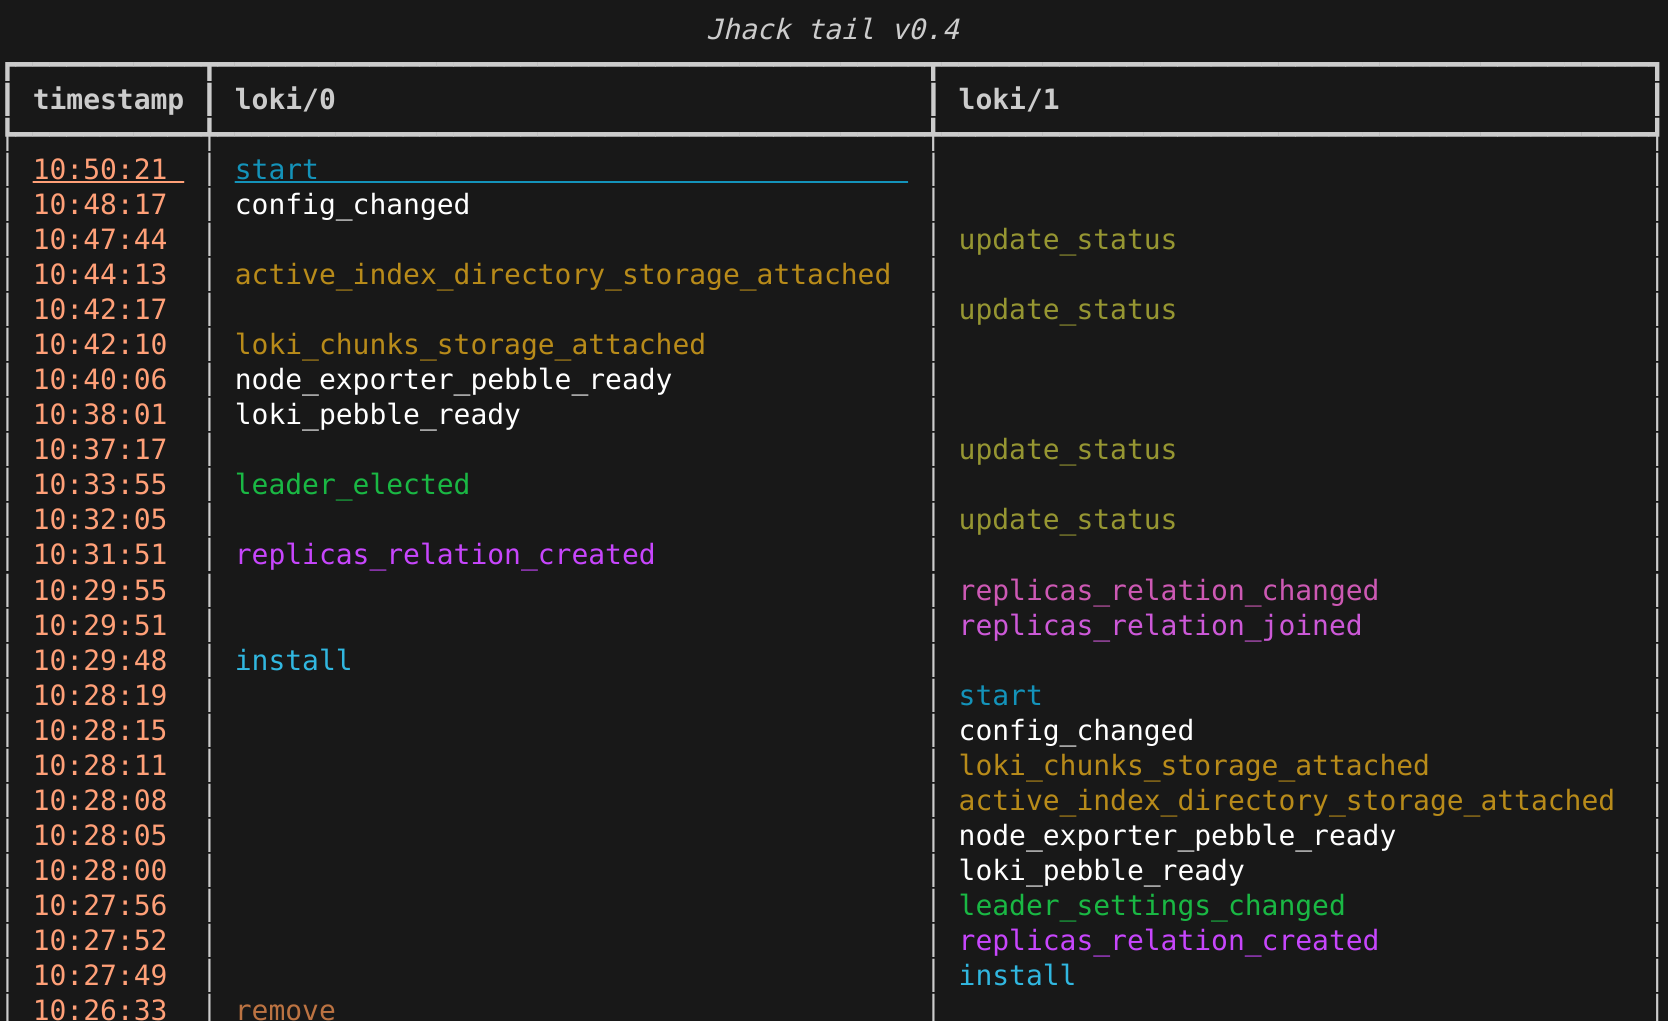Viewport: 1668px width, 1021px height.
Task: Click the install event under loki/1
Action: (x=1017, y=976)
